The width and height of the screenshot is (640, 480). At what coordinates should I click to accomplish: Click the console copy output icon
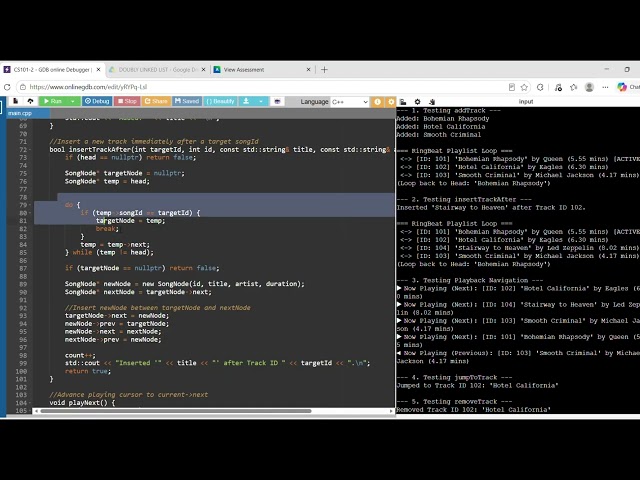[x=432, y=102]
